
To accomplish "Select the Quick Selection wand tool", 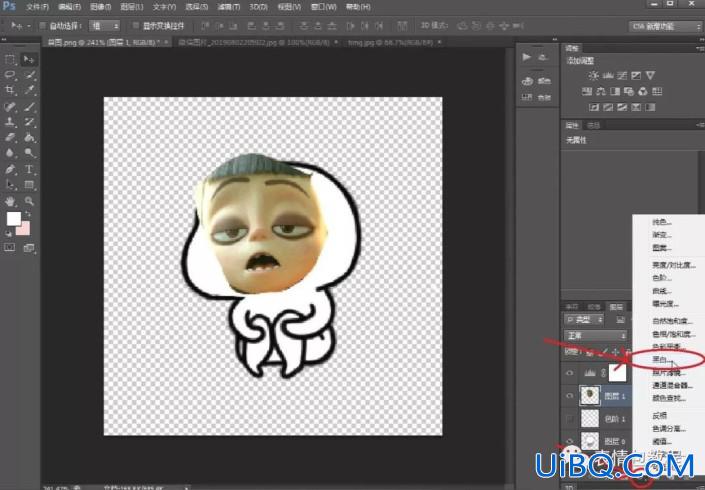I will pyautogui.click(x=29, y=74).
